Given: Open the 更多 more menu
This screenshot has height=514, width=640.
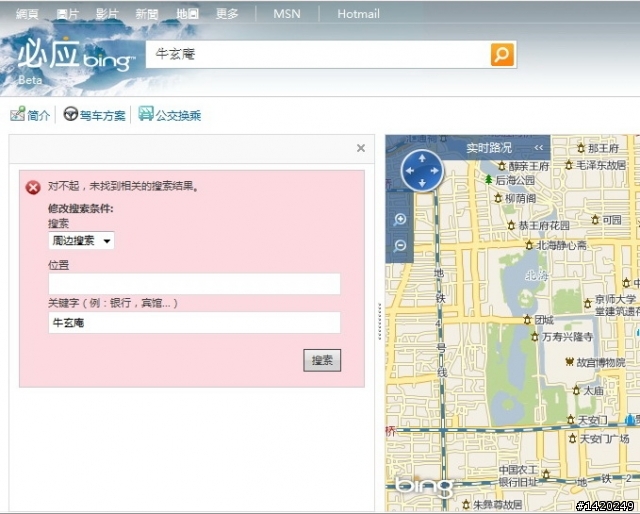Looking at the screenshot, I should [227, 14].
